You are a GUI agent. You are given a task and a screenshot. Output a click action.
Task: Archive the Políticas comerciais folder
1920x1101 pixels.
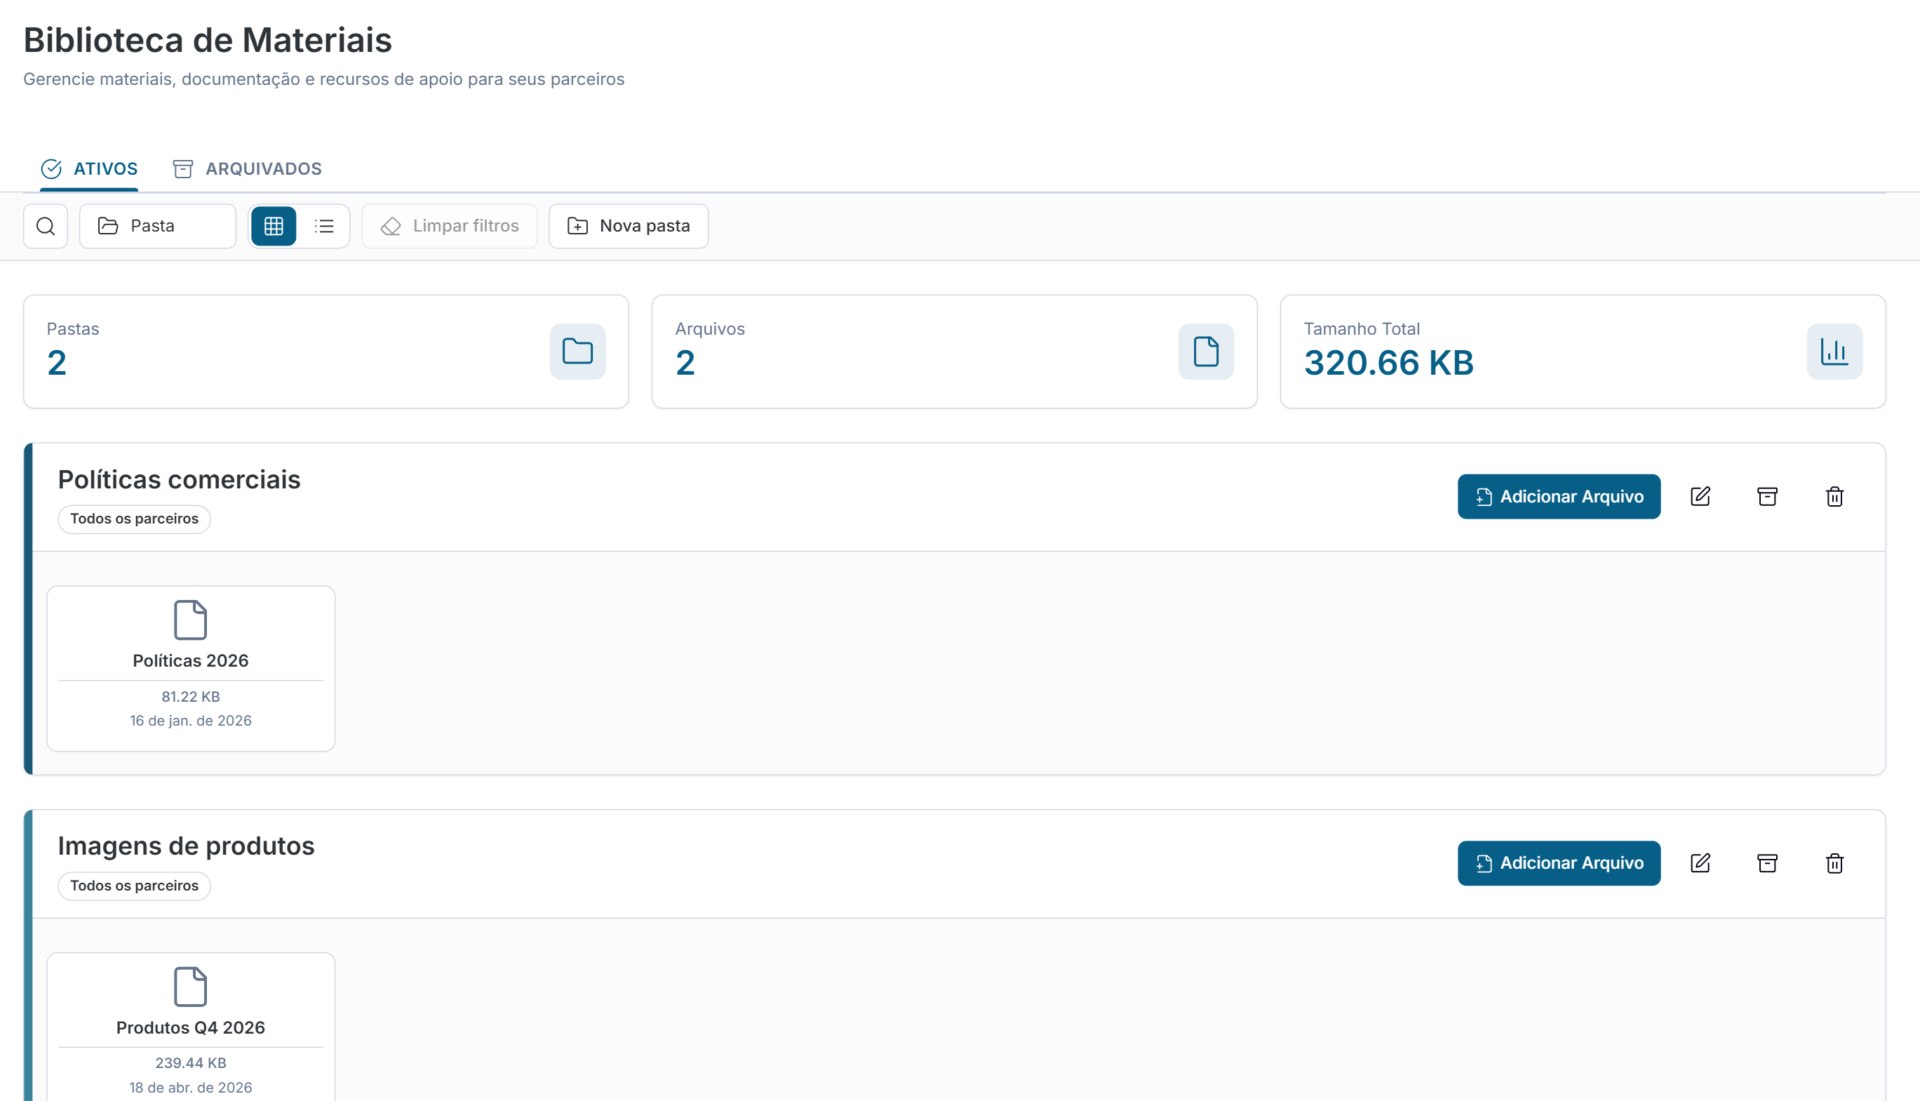tap(1767, 497)
